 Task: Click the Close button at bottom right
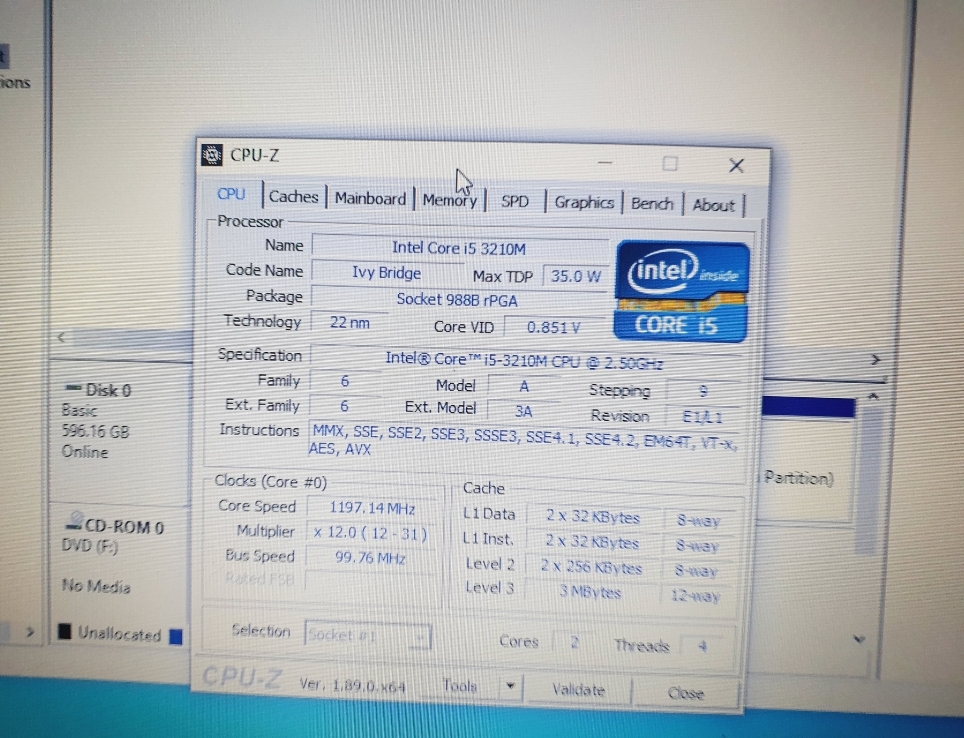(686, 692)
